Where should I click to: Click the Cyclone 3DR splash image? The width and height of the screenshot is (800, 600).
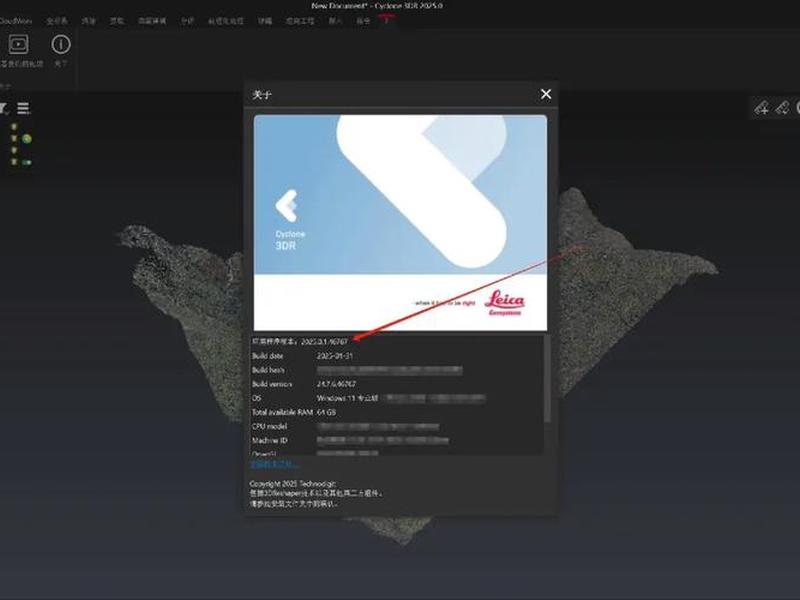[401, 222]
